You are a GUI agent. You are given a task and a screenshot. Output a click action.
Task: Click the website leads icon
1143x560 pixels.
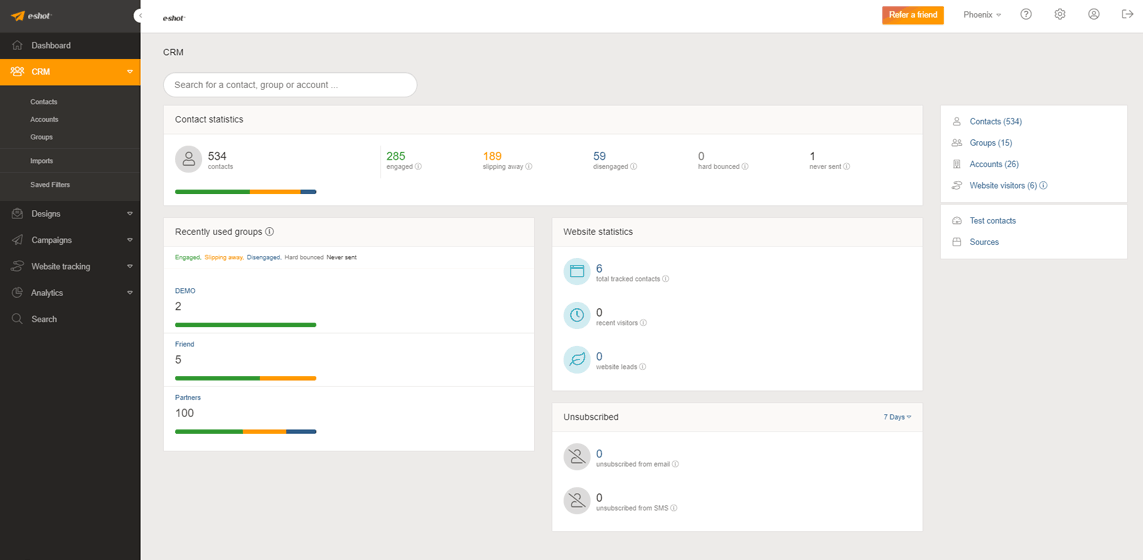(x=577, y=359)
